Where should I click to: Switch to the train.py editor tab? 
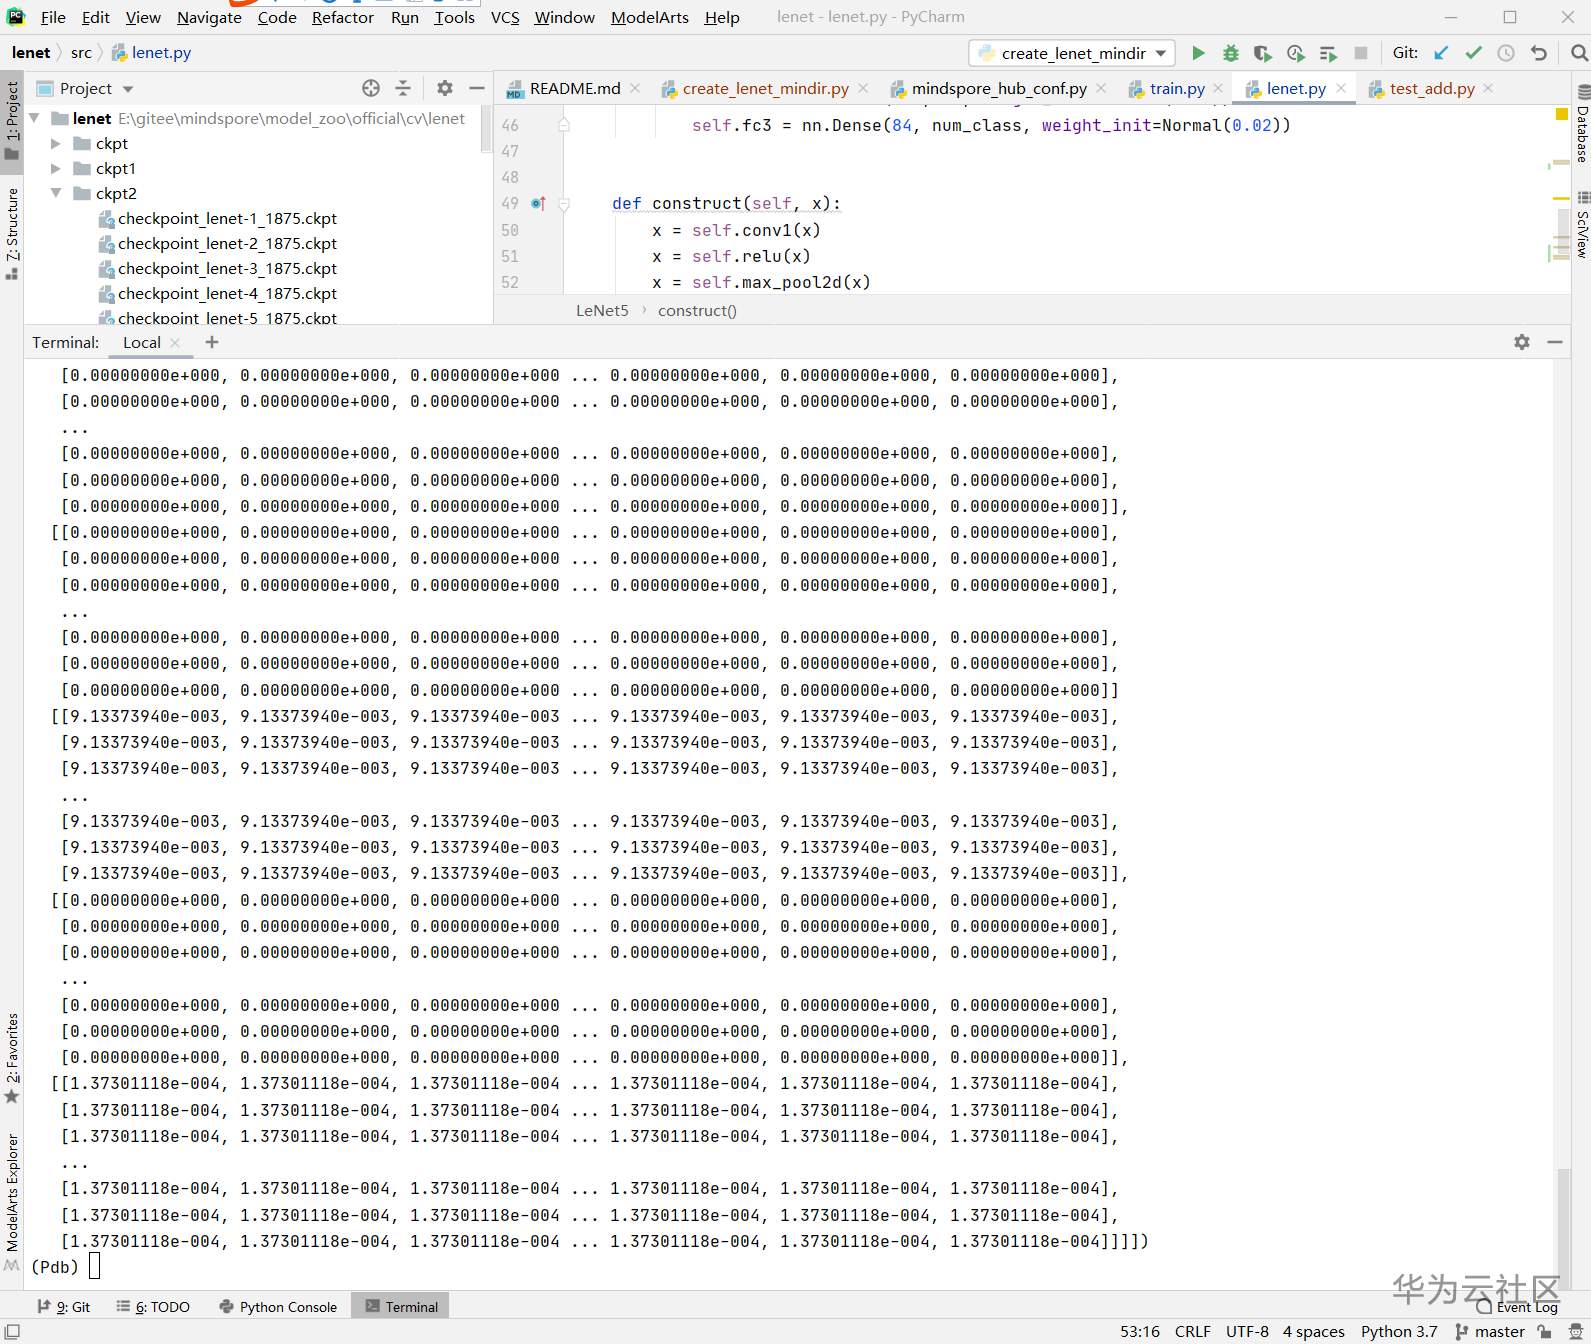tap(1177, 88)
